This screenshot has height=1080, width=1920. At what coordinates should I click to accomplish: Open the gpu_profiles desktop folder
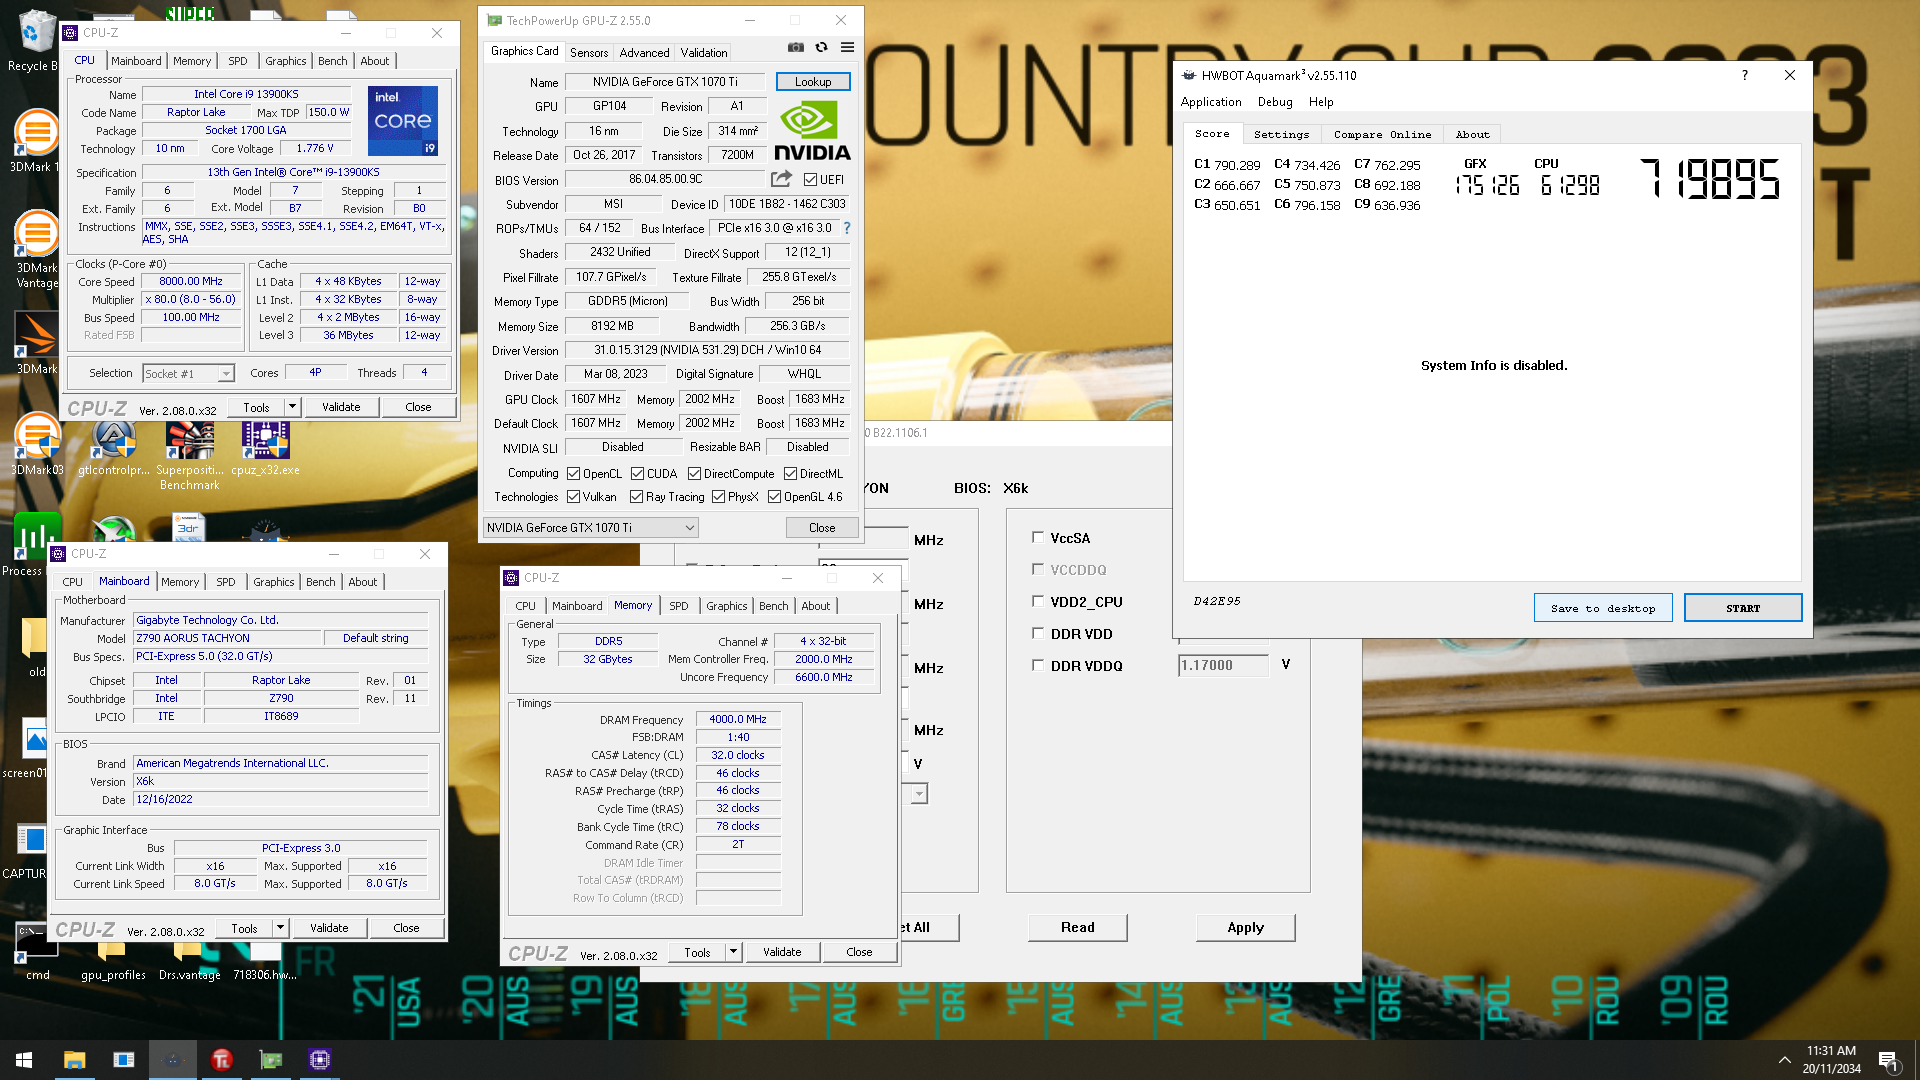113,962
